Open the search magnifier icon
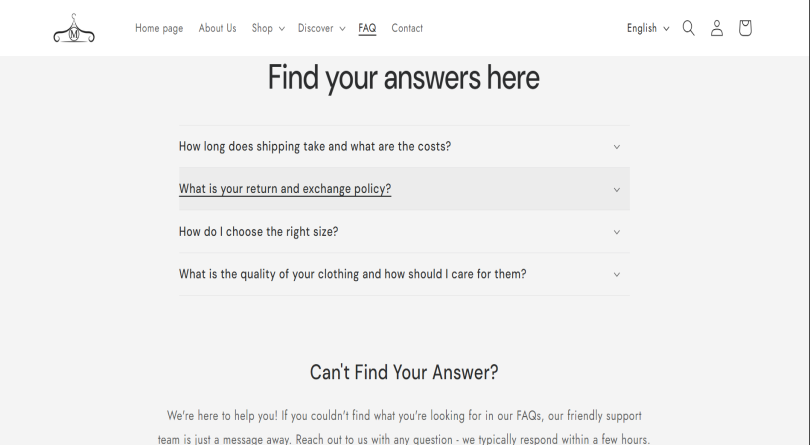The height and width of the screenshot is (445, 810). (688, 28)
